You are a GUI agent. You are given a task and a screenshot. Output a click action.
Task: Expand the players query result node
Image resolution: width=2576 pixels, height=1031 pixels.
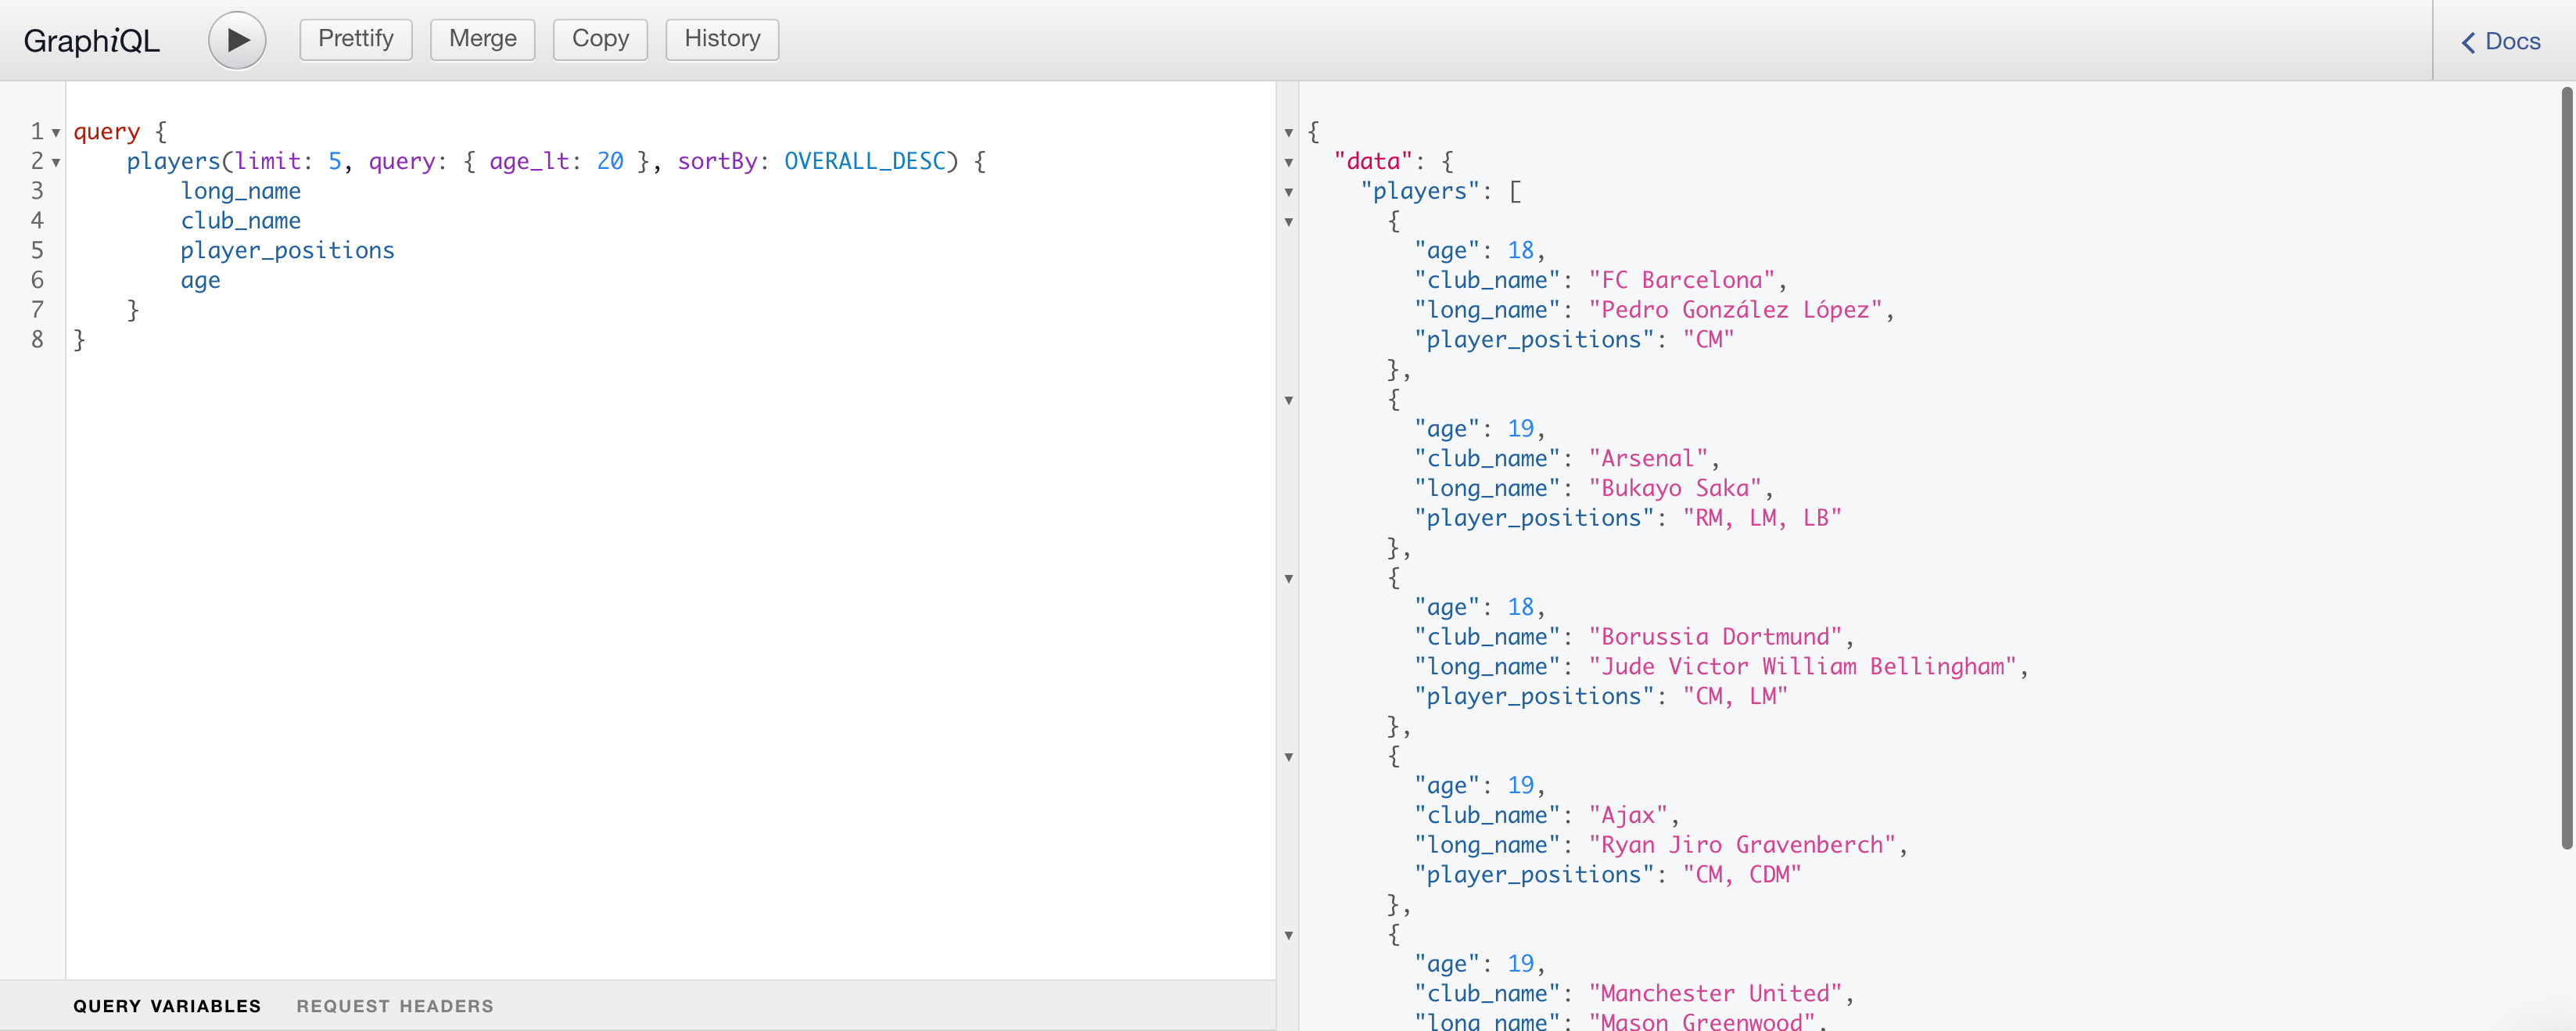(1293, 189)
